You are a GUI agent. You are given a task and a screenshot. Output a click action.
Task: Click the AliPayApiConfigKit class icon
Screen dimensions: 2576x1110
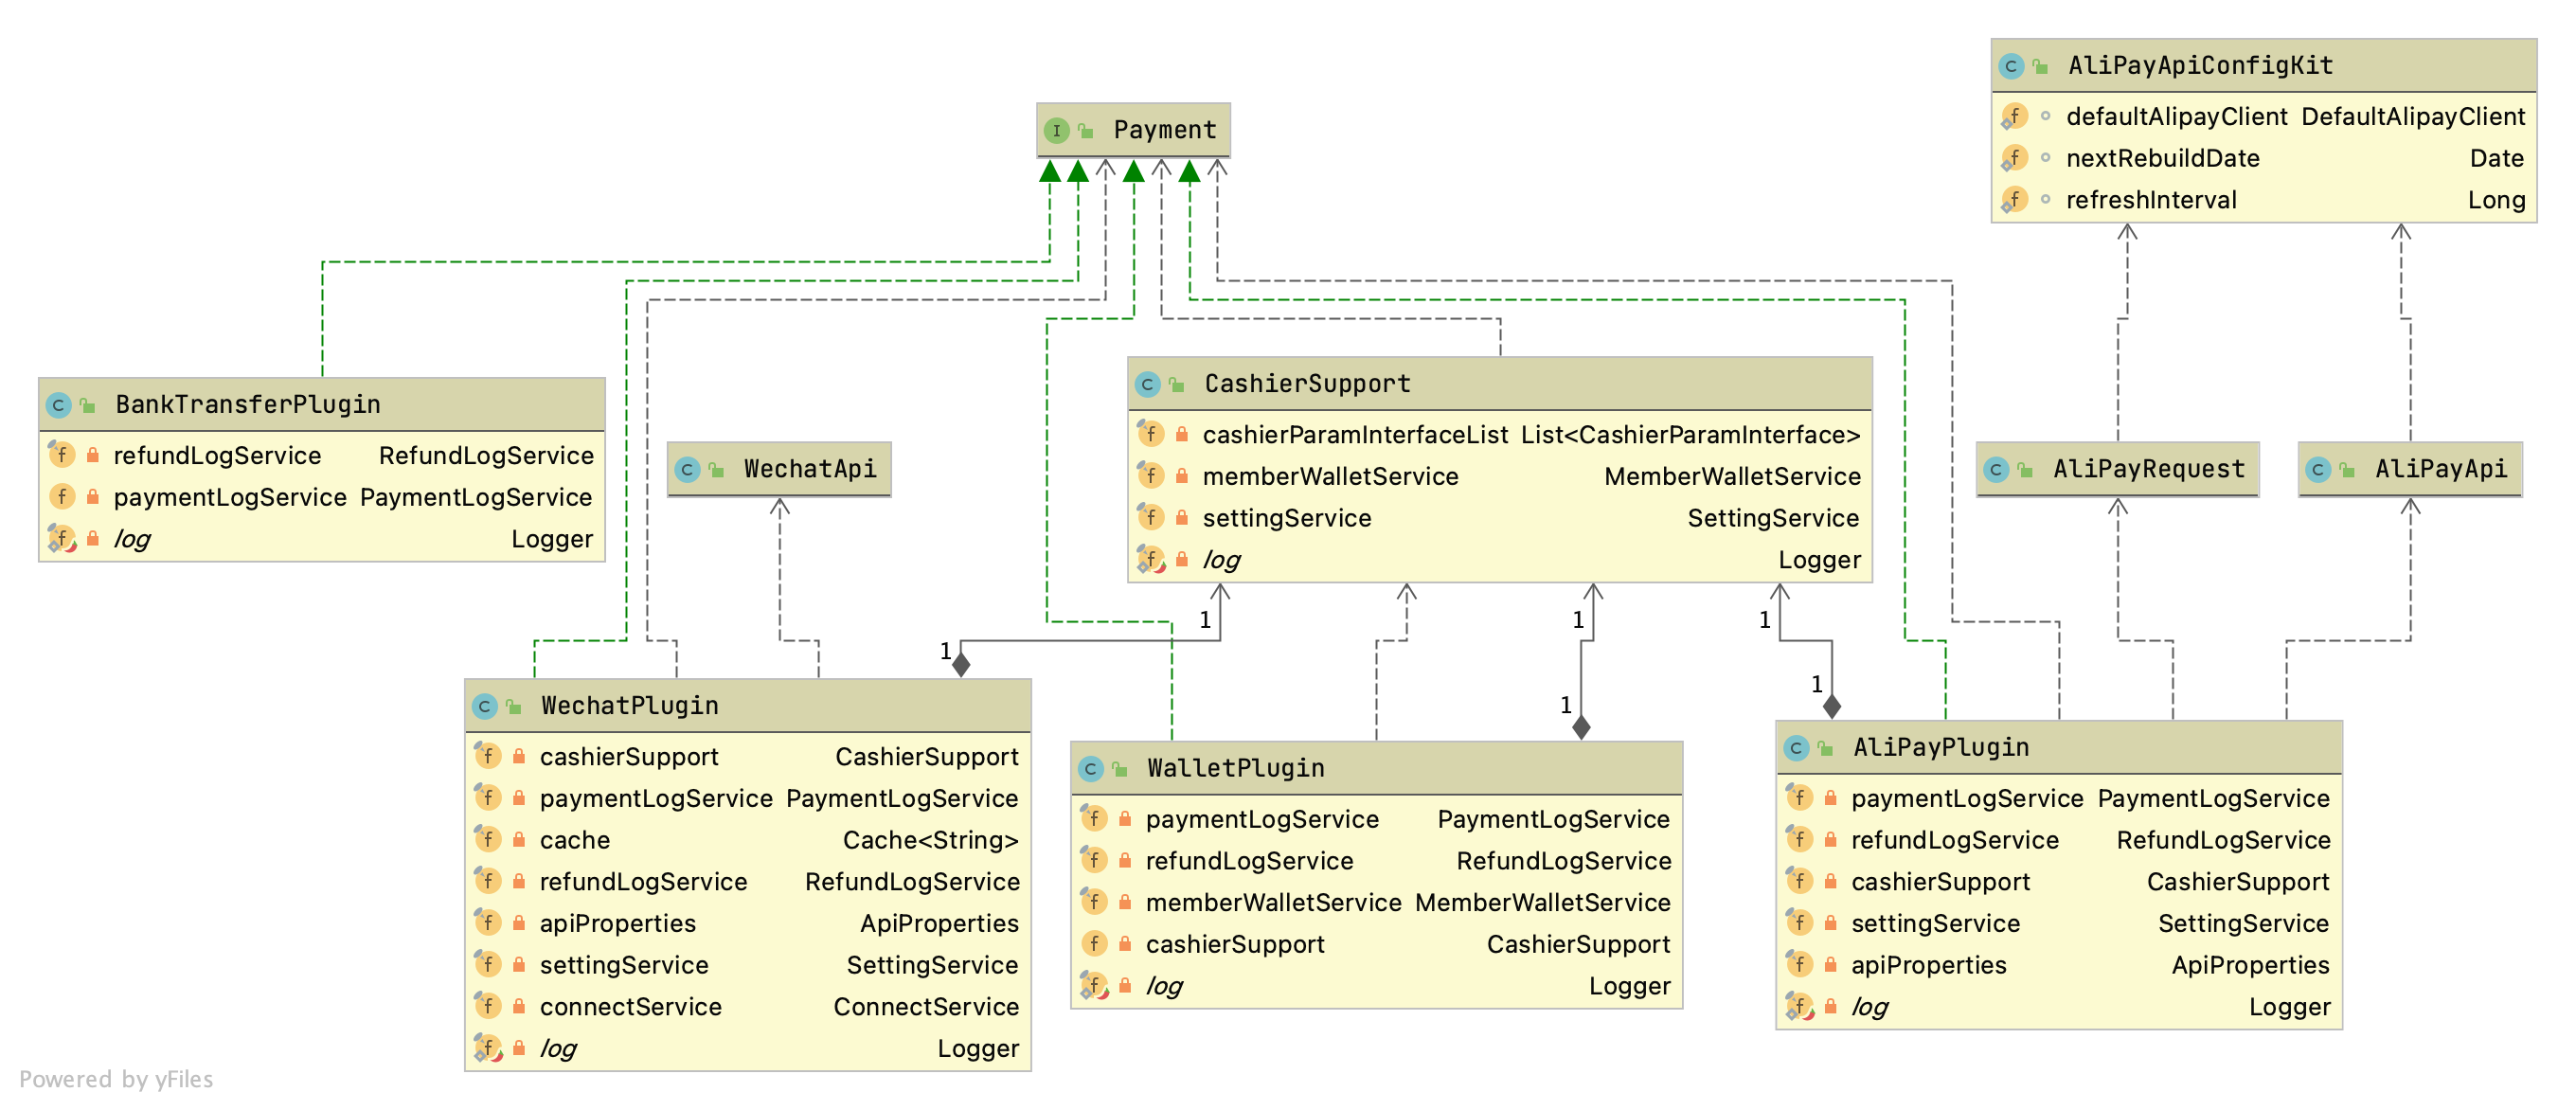pyautogui.click(x=2011, y=66)
